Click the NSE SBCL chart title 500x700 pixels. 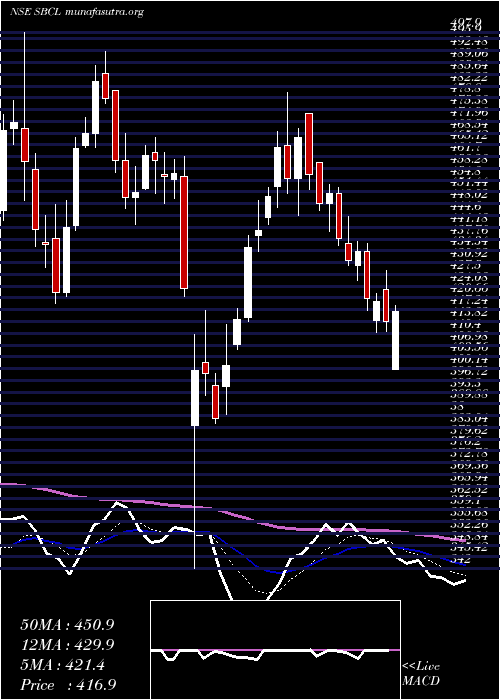[x=76, y=12]
